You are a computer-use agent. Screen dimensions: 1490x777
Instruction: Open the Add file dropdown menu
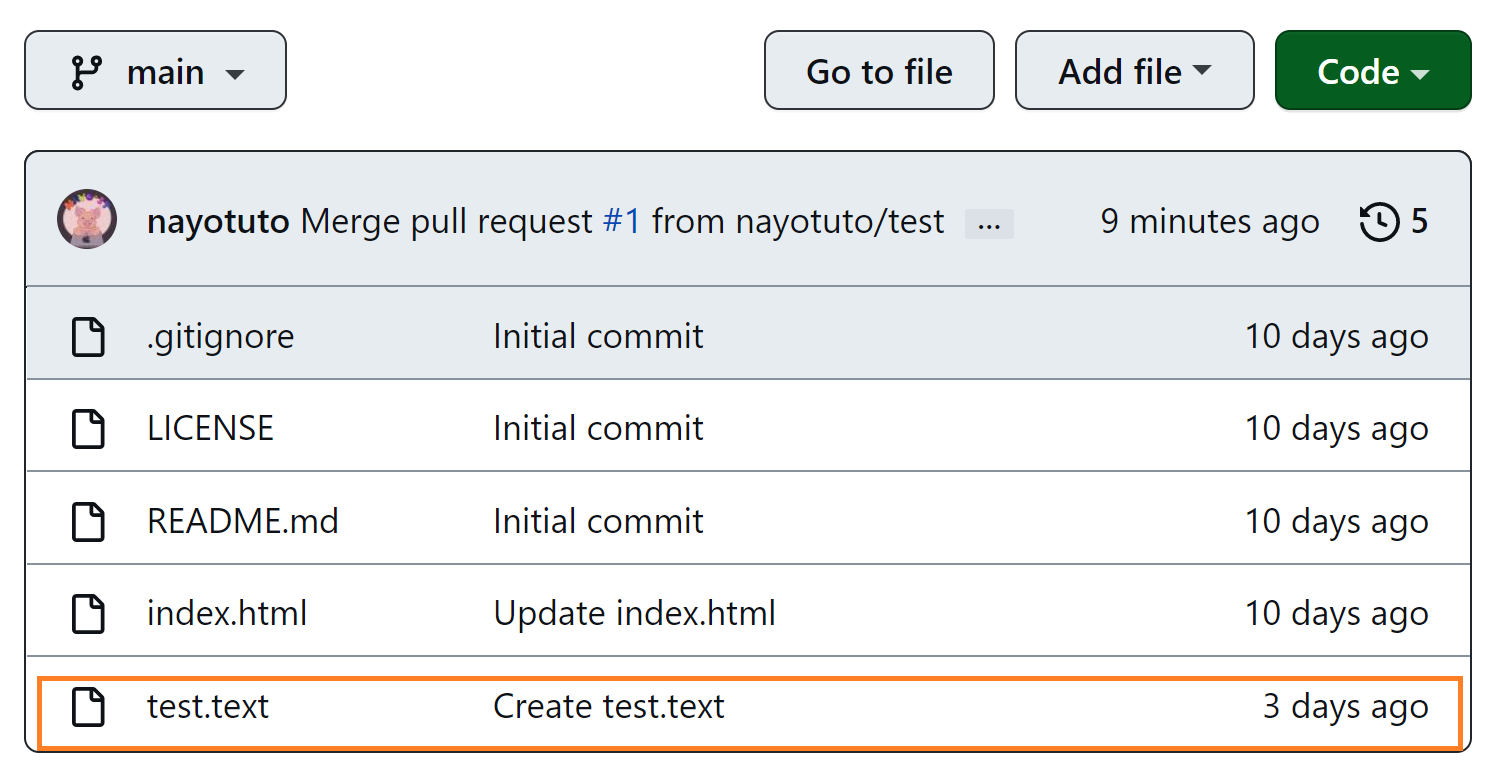(1134, 71)
